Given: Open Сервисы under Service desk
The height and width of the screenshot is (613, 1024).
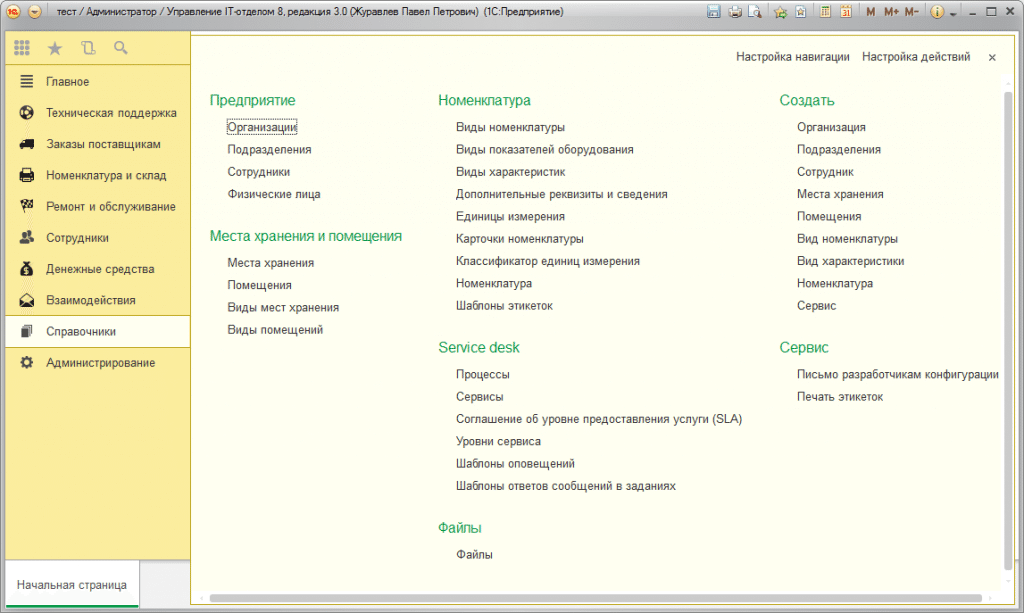Looking at the screenshot, I should (479, 396).
